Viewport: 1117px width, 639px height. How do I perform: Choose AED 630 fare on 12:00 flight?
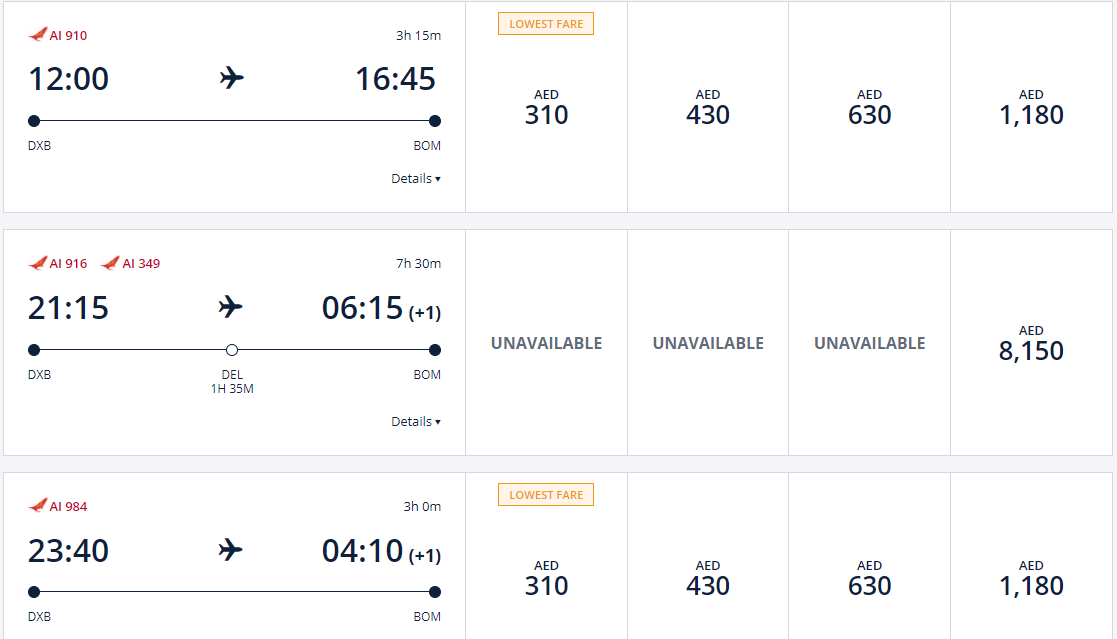[x=869, y=107]
